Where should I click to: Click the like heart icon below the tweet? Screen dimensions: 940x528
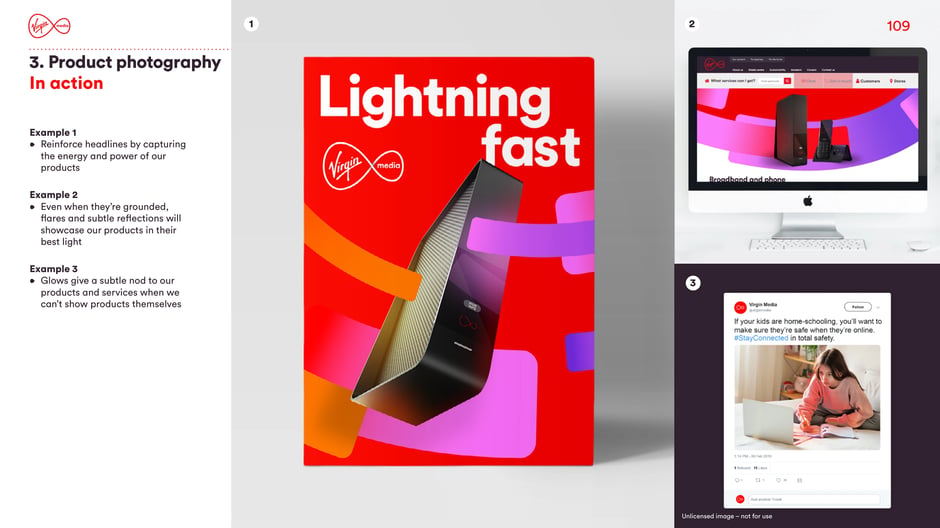[779, 480]
